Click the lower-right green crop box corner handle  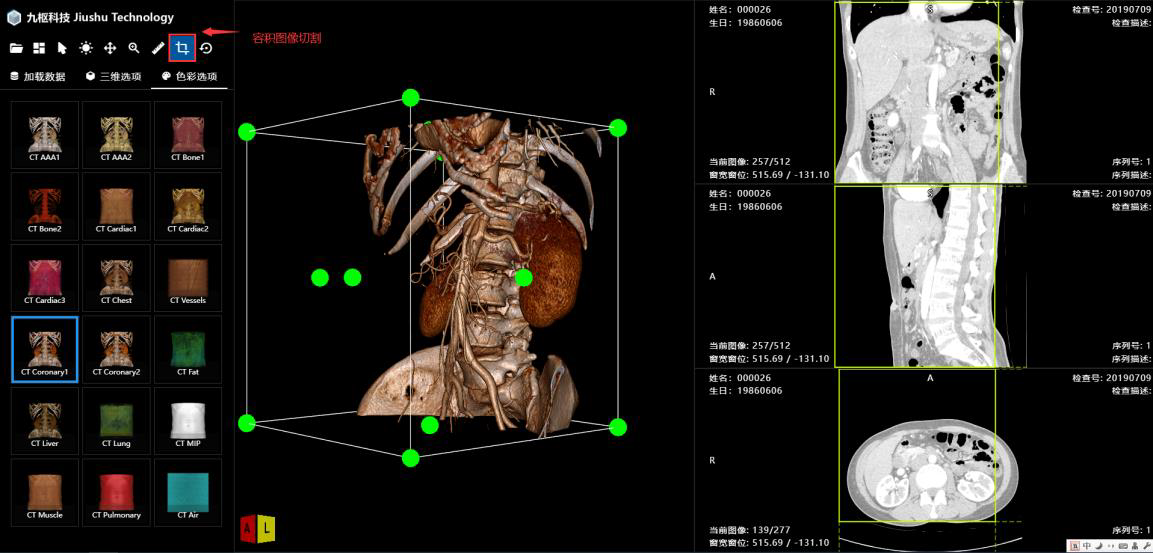(618, 427)
